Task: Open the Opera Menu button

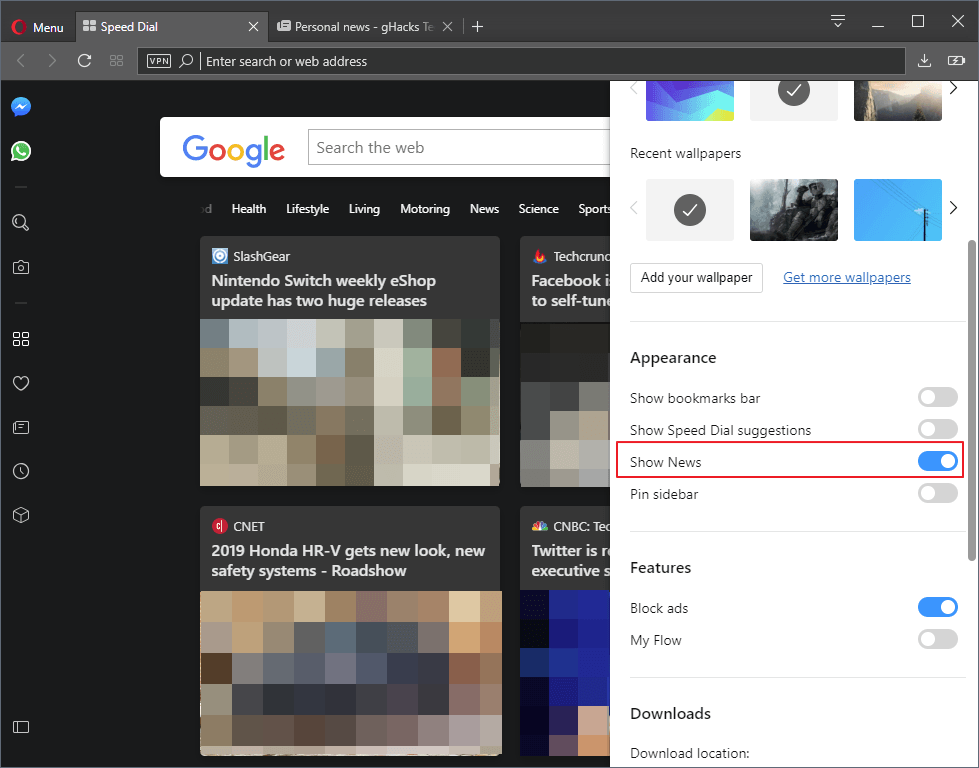Action: coord(37,27)
